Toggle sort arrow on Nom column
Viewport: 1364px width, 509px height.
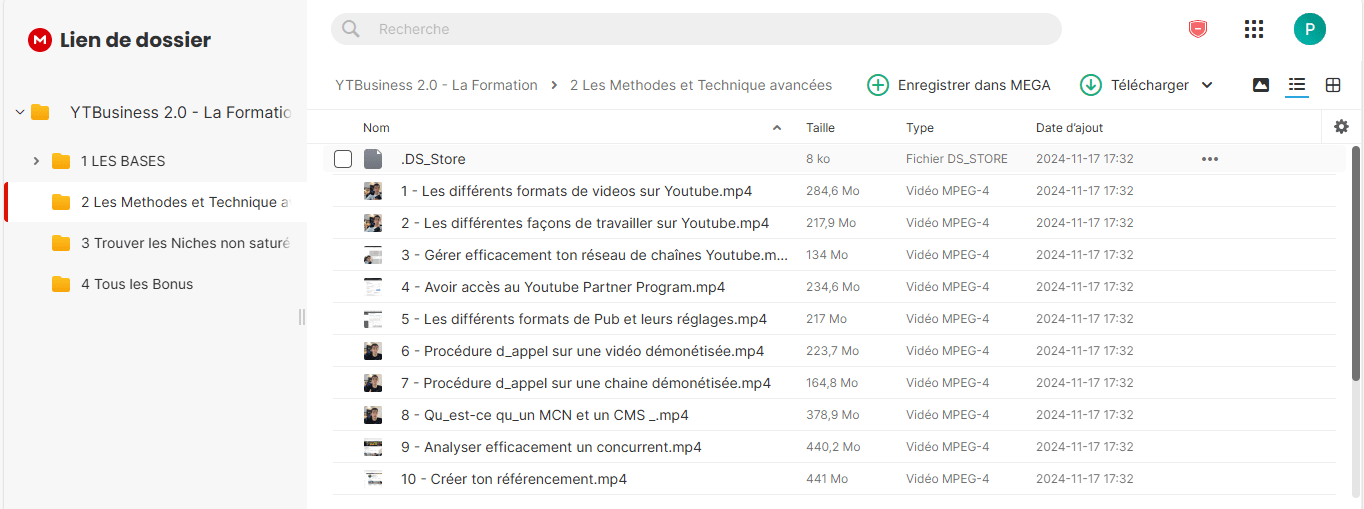[x=777, y=128]
